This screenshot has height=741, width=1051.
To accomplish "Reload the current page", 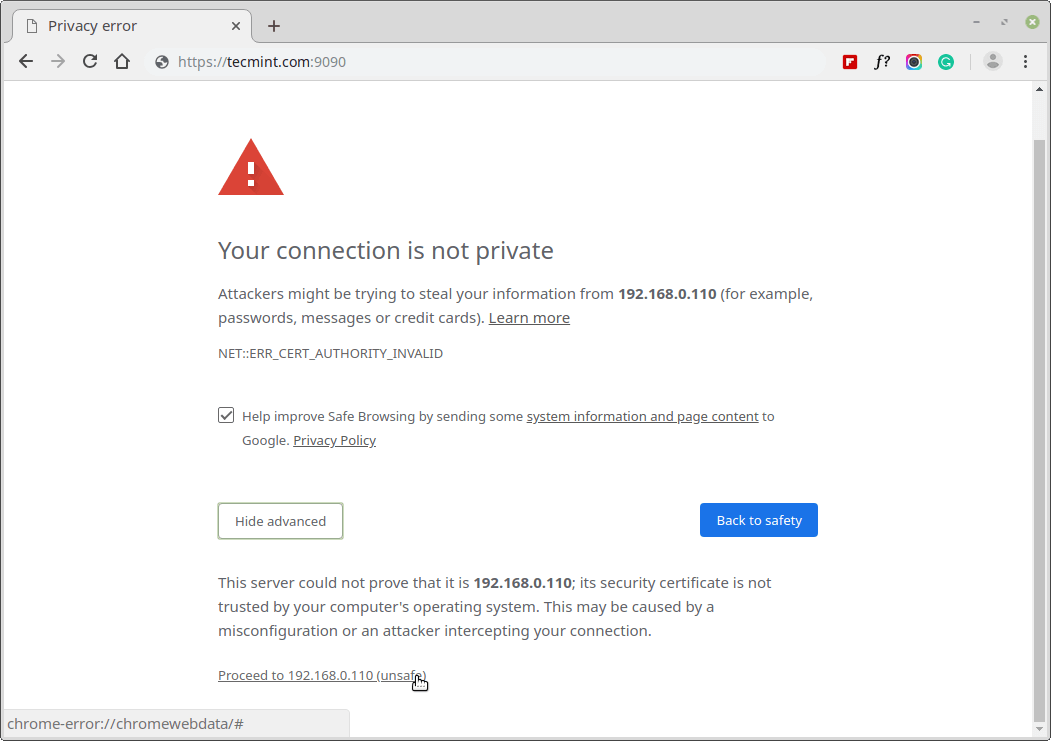I will point(90,62).
